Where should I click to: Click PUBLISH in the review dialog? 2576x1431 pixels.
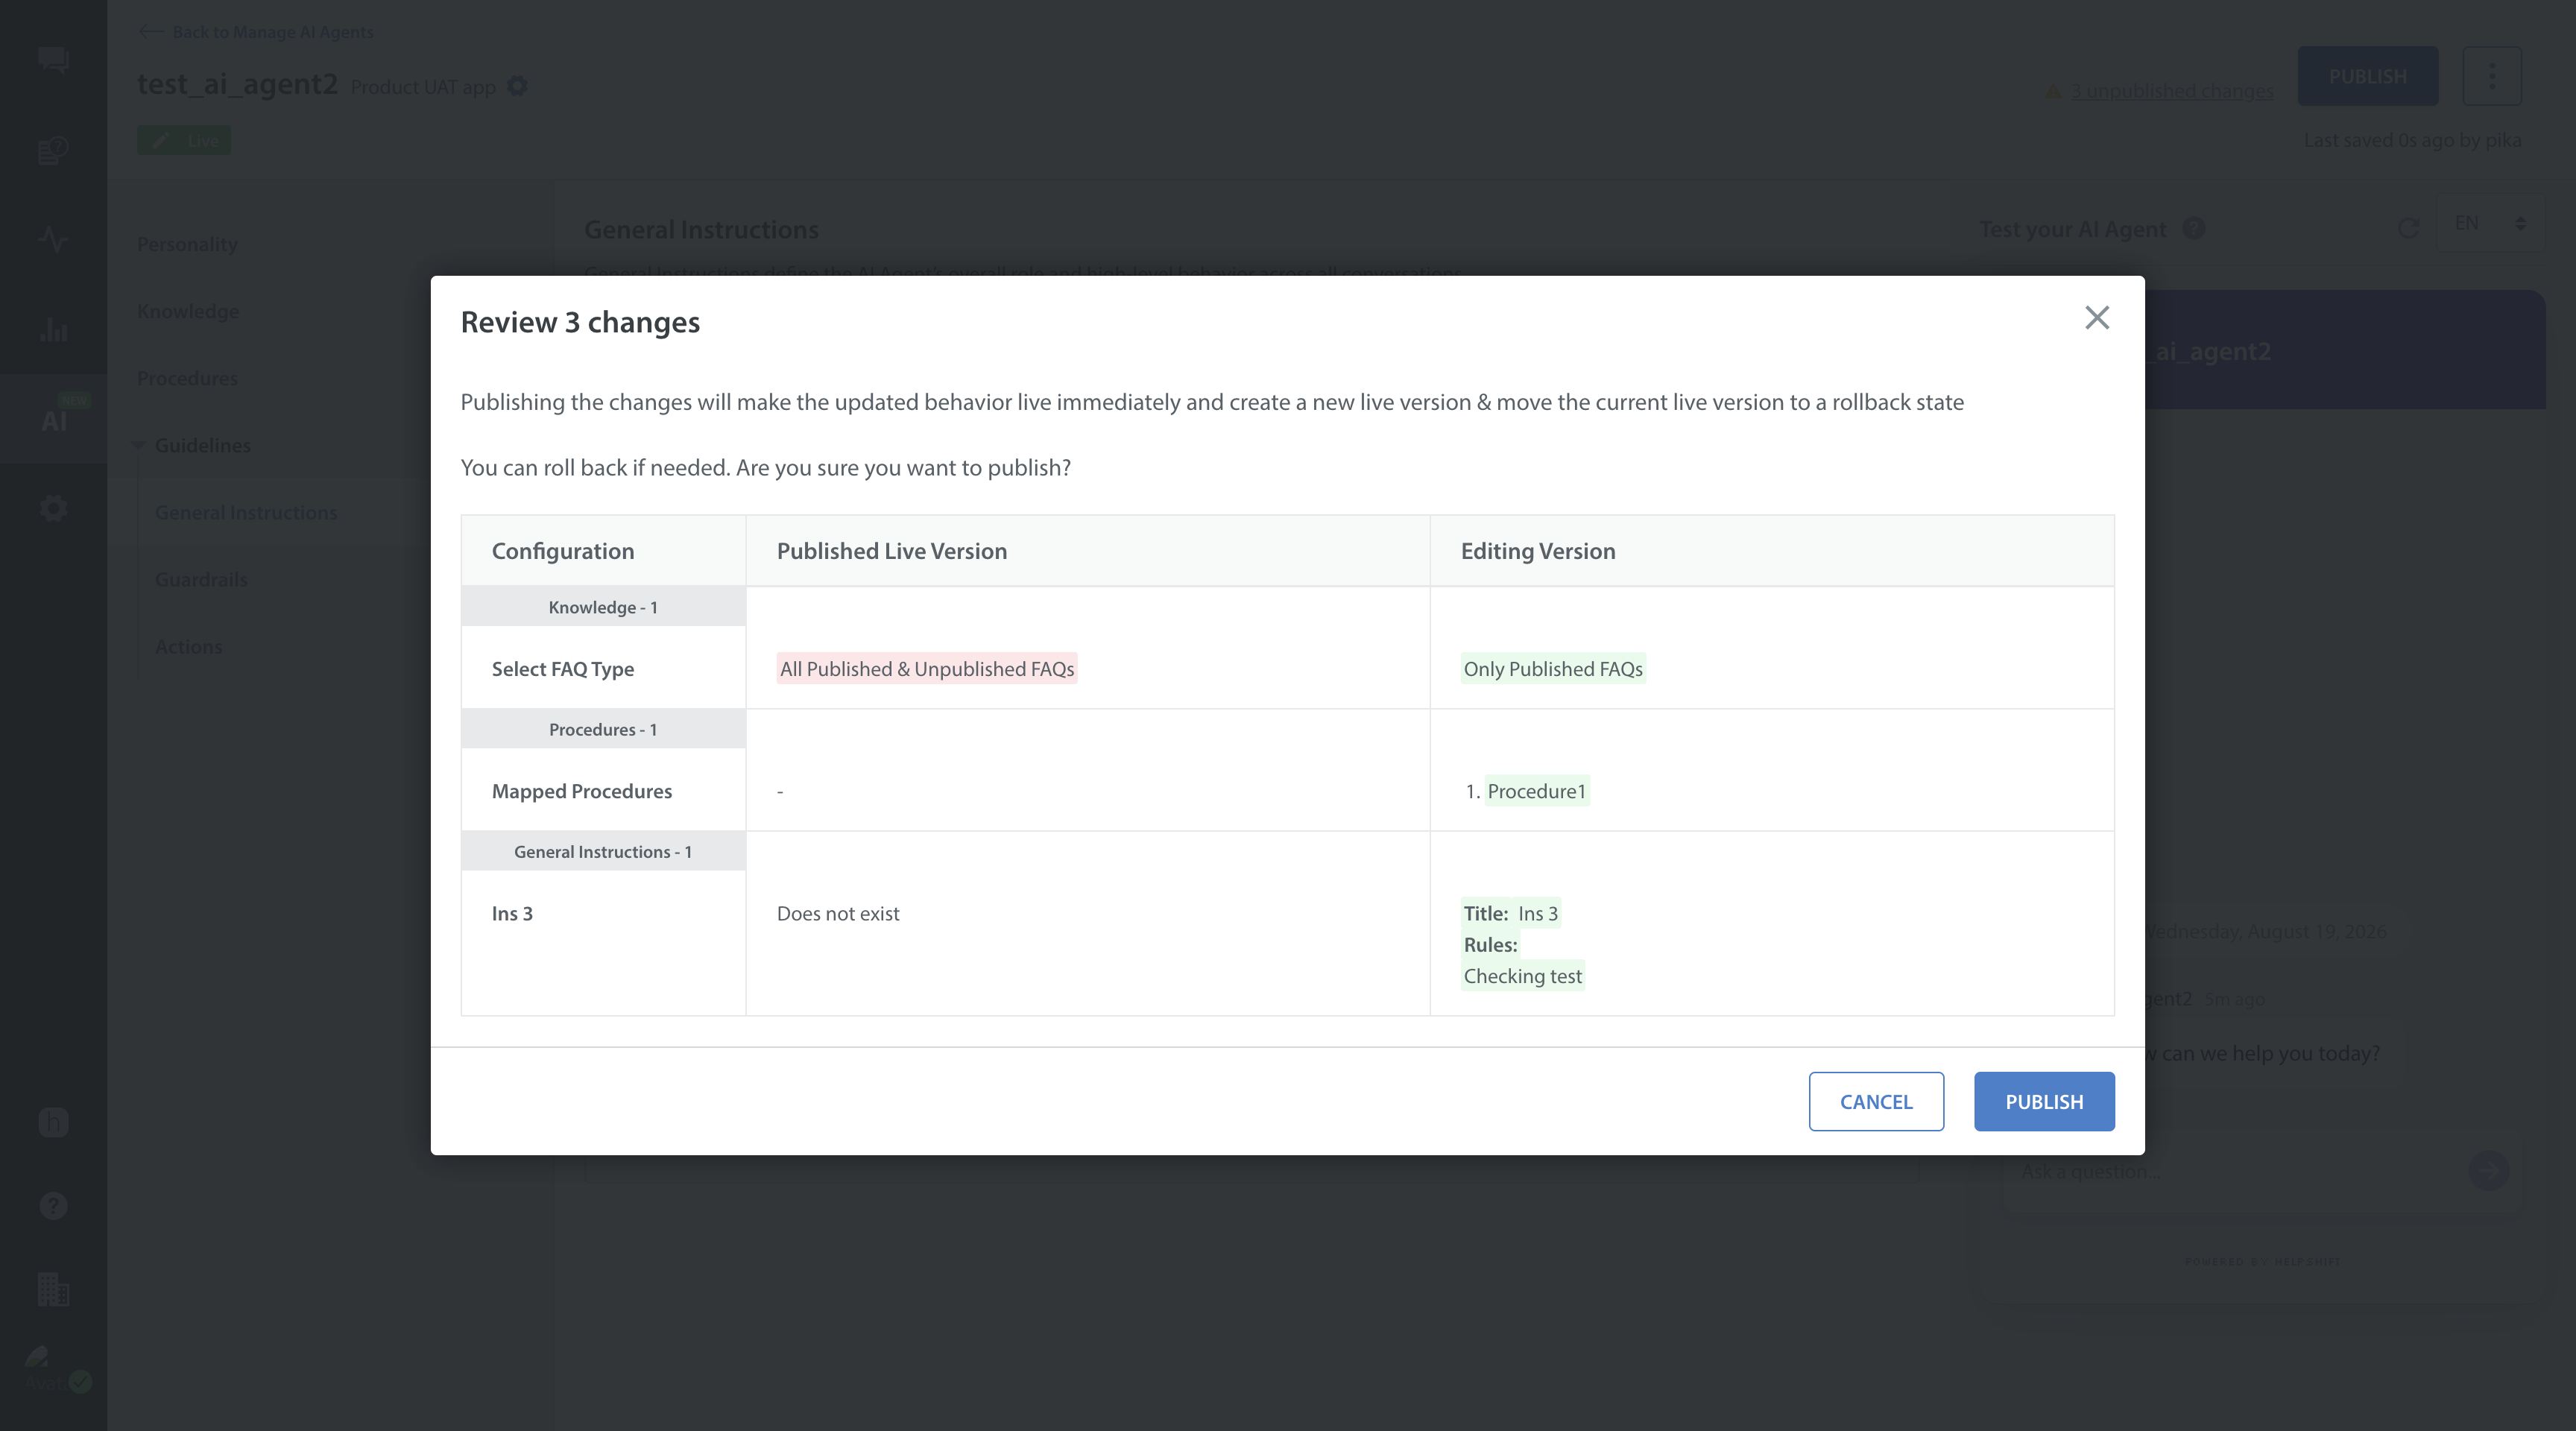[x=2044, y=1101]
